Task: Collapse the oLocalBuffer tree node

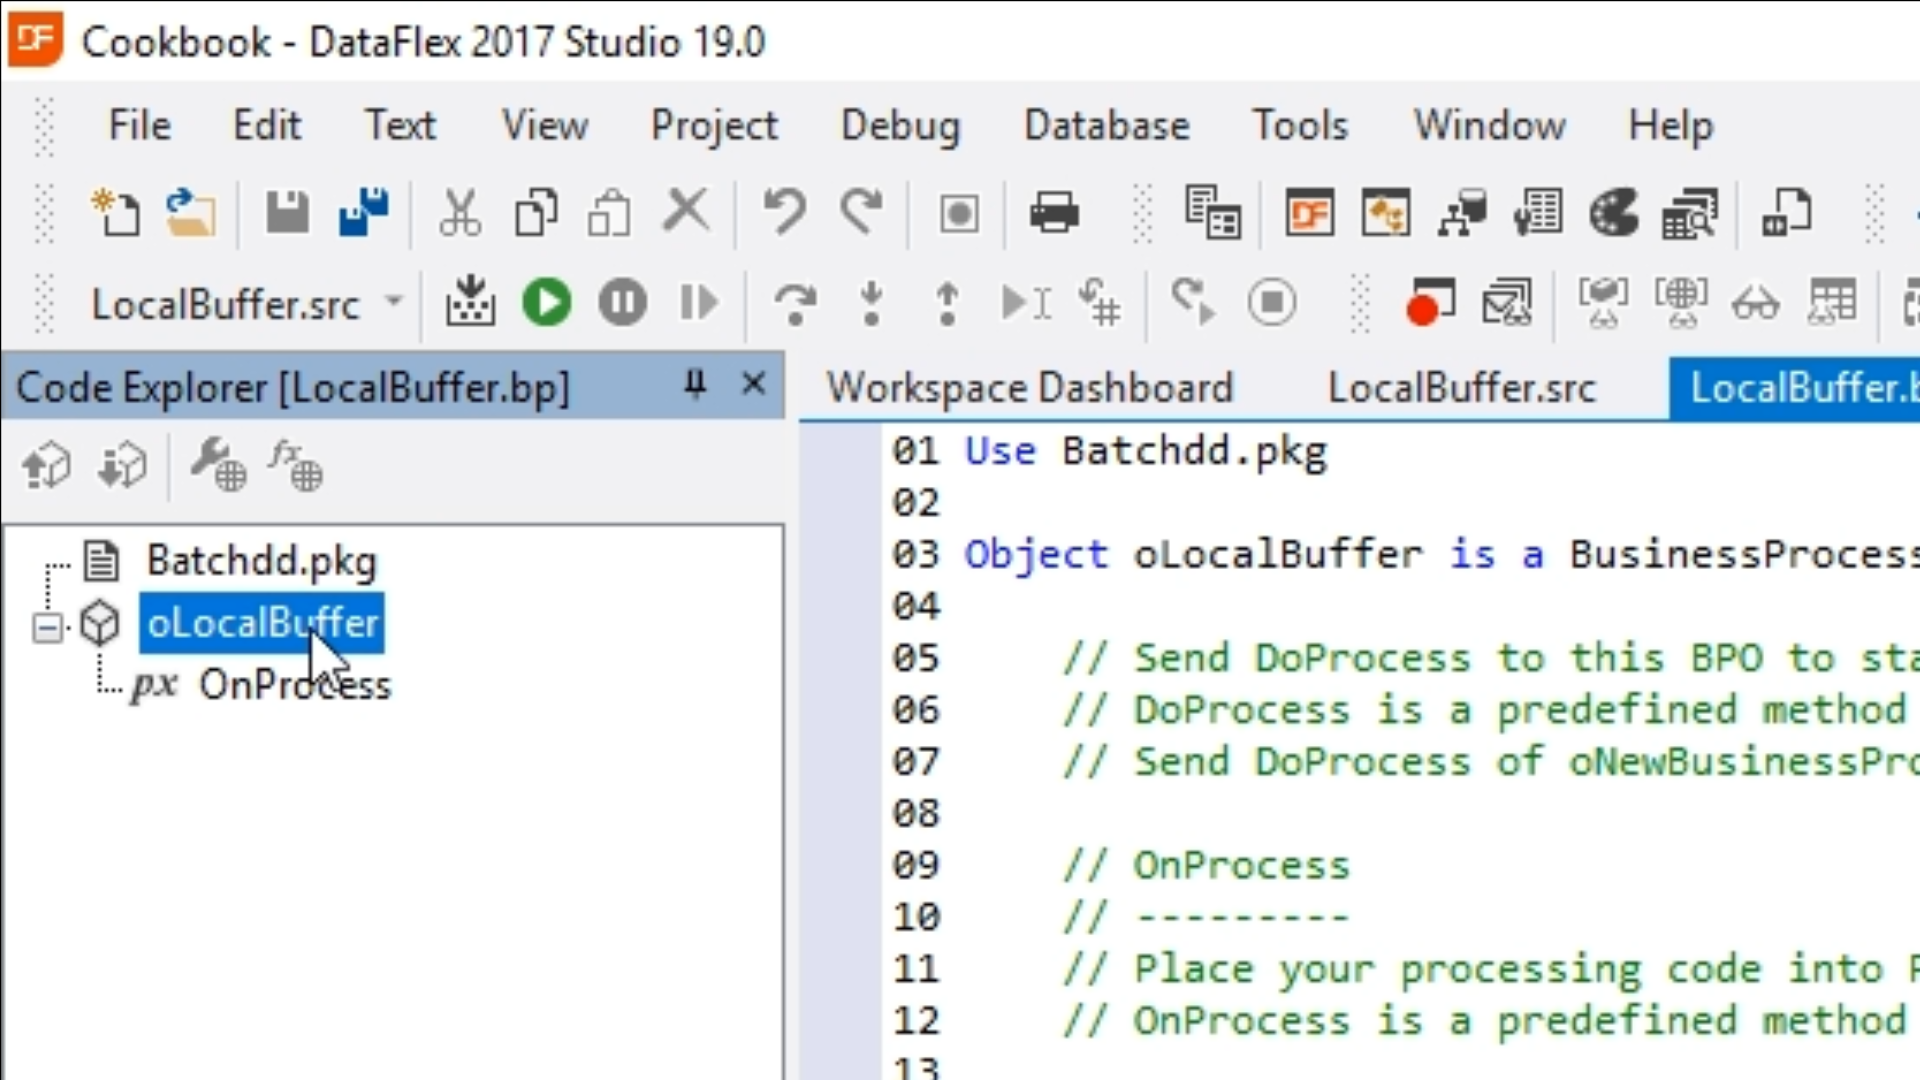Action: 47,627
